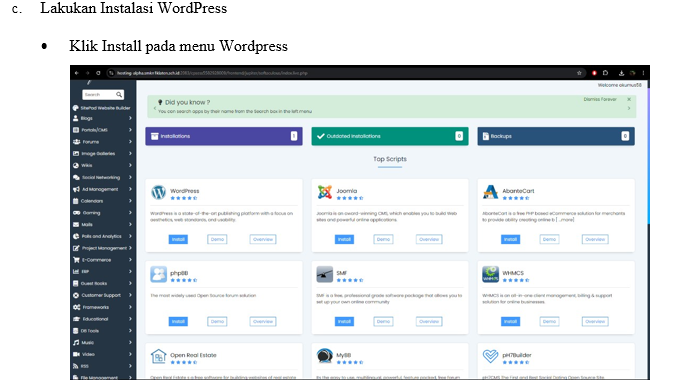Click the Top Scripts heading
682x383 pixels.
(x=390, y=159)
